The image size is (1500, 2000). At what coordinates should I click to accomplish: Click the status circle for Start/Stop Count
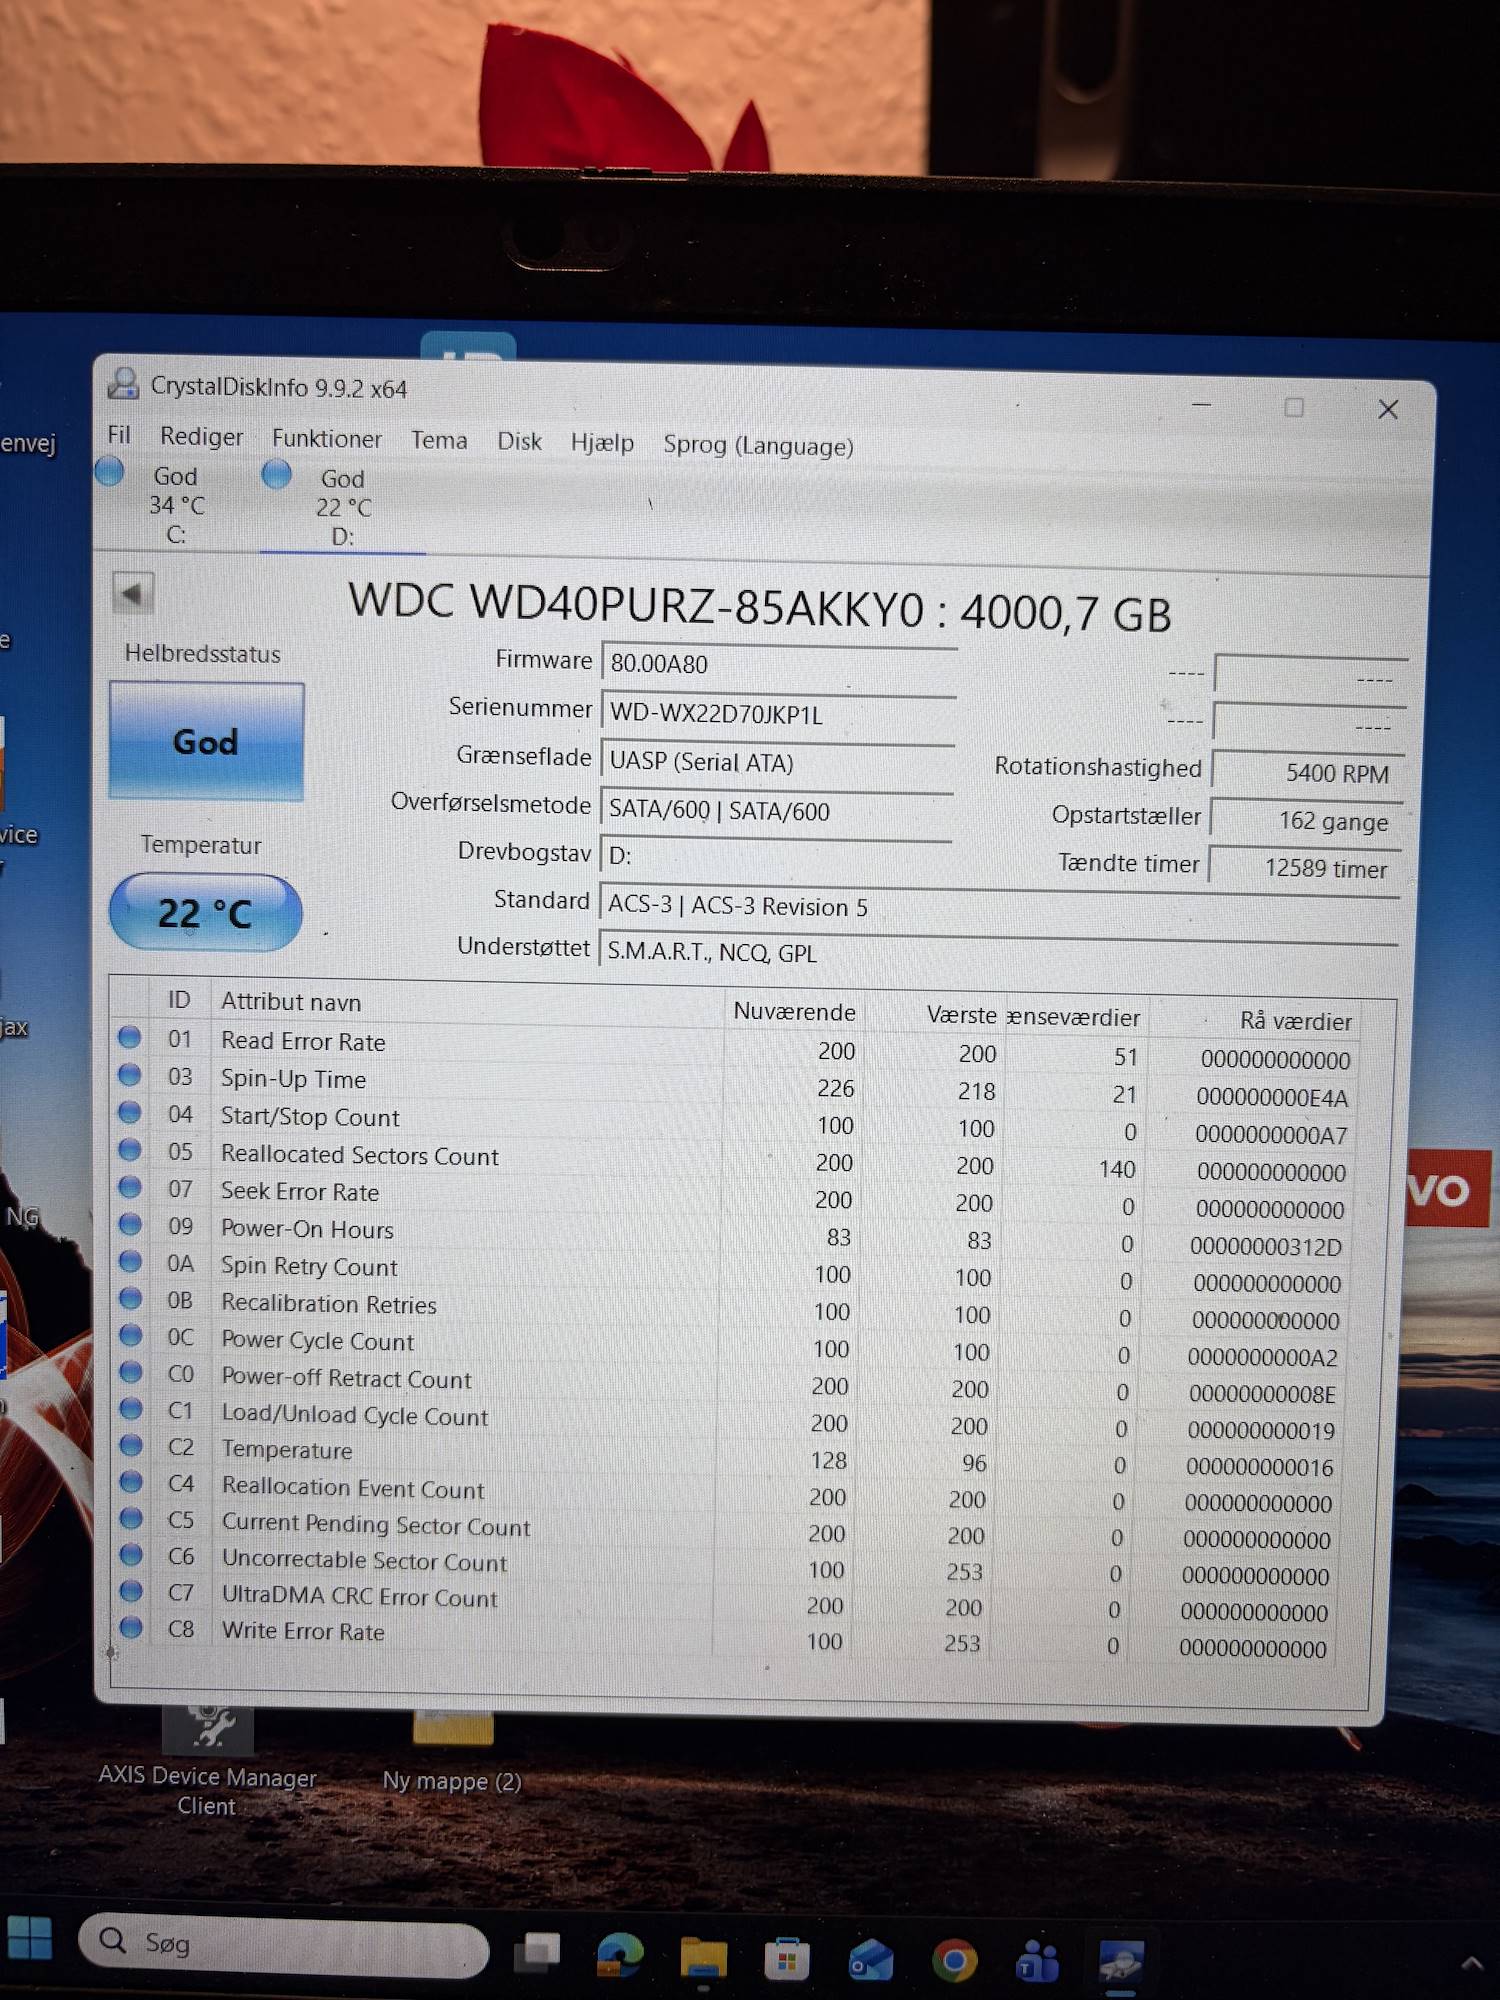click(x=130, y=1112)
